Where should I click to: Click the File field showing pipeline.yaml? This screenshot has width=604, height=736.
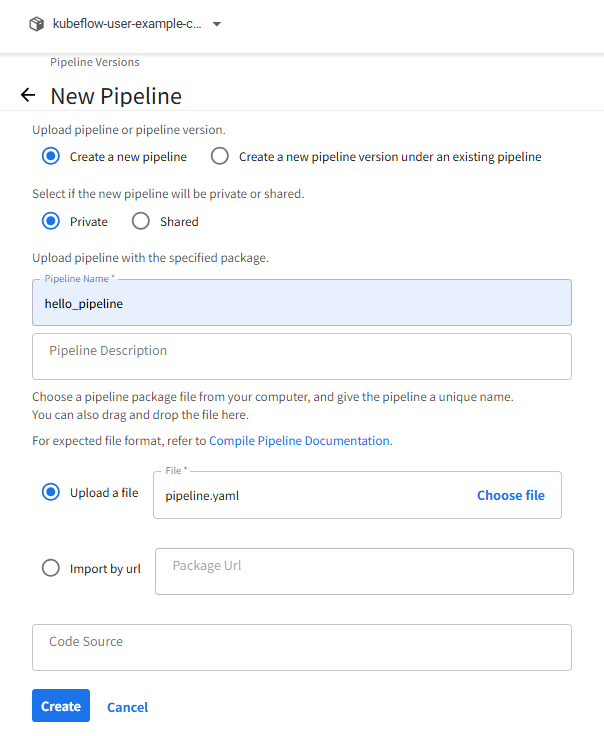(310, 495)
